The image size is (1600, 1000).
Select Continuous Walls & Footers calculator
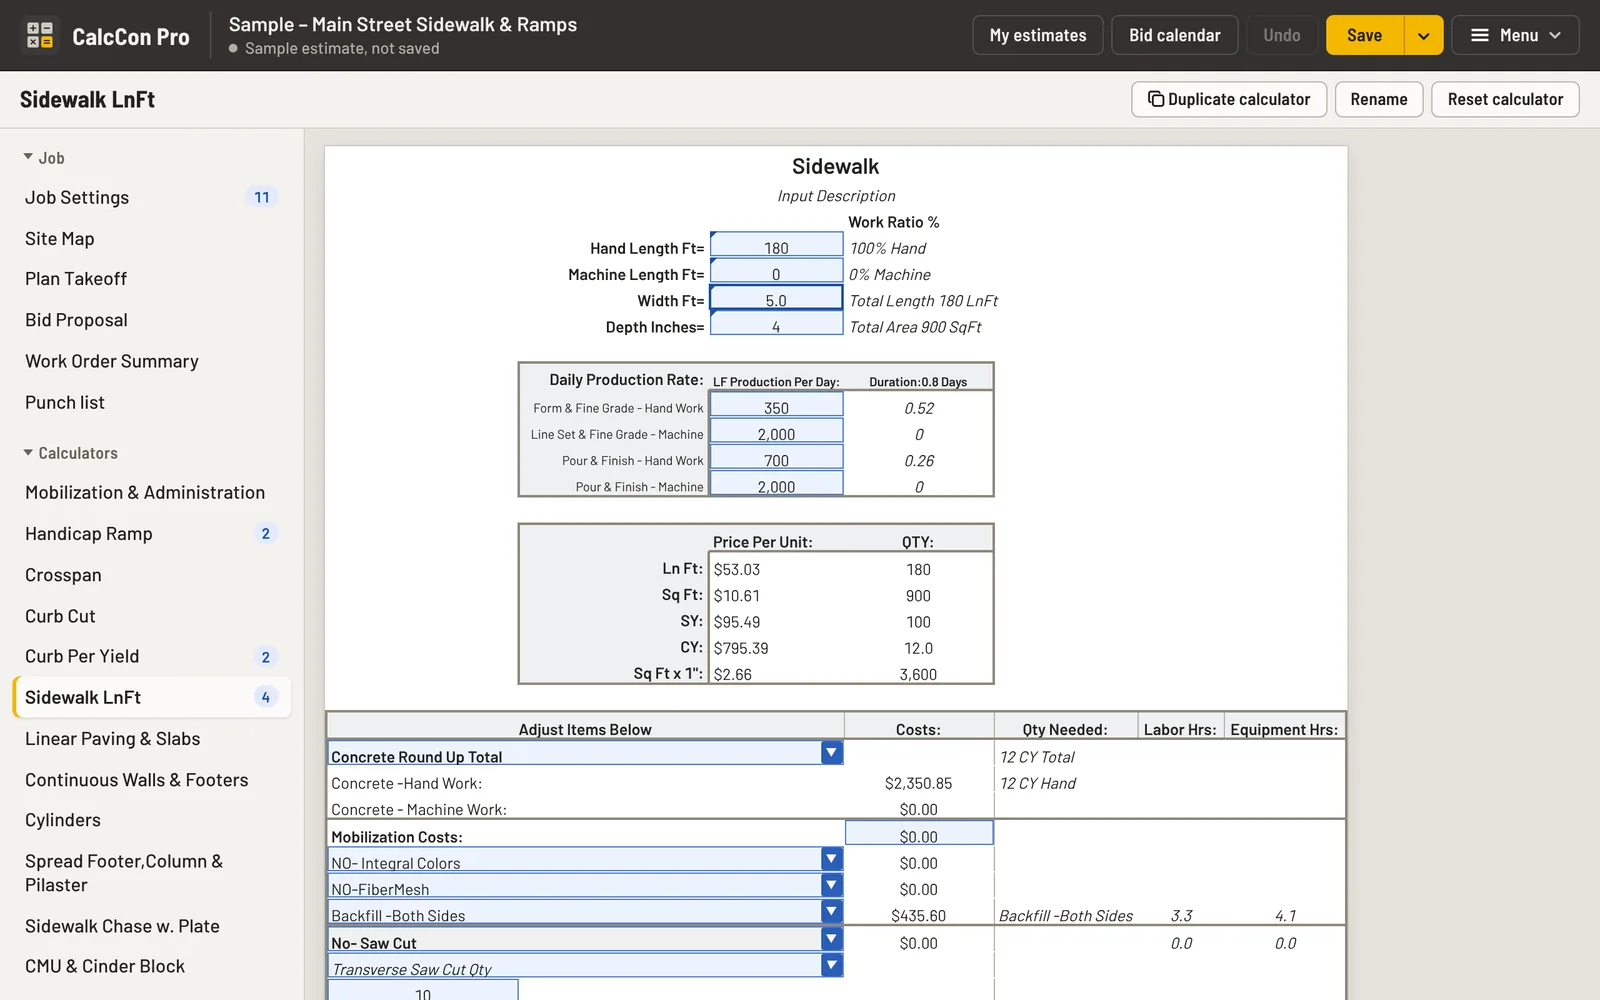pyautogui.click(x=152, y=780)
